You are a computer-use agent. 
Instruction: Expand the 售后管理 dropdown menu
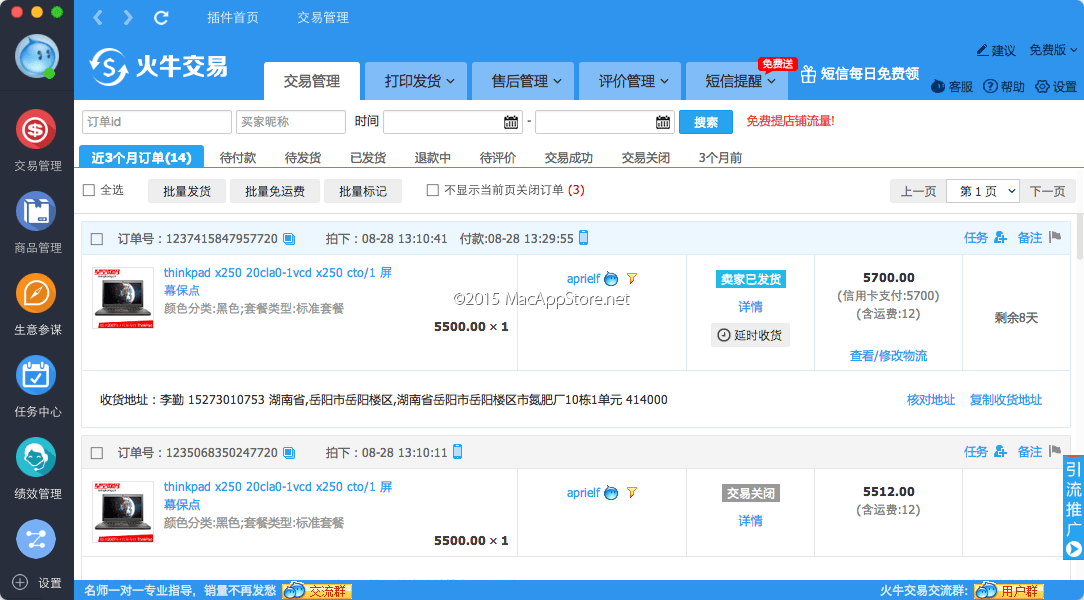[526, 81]
